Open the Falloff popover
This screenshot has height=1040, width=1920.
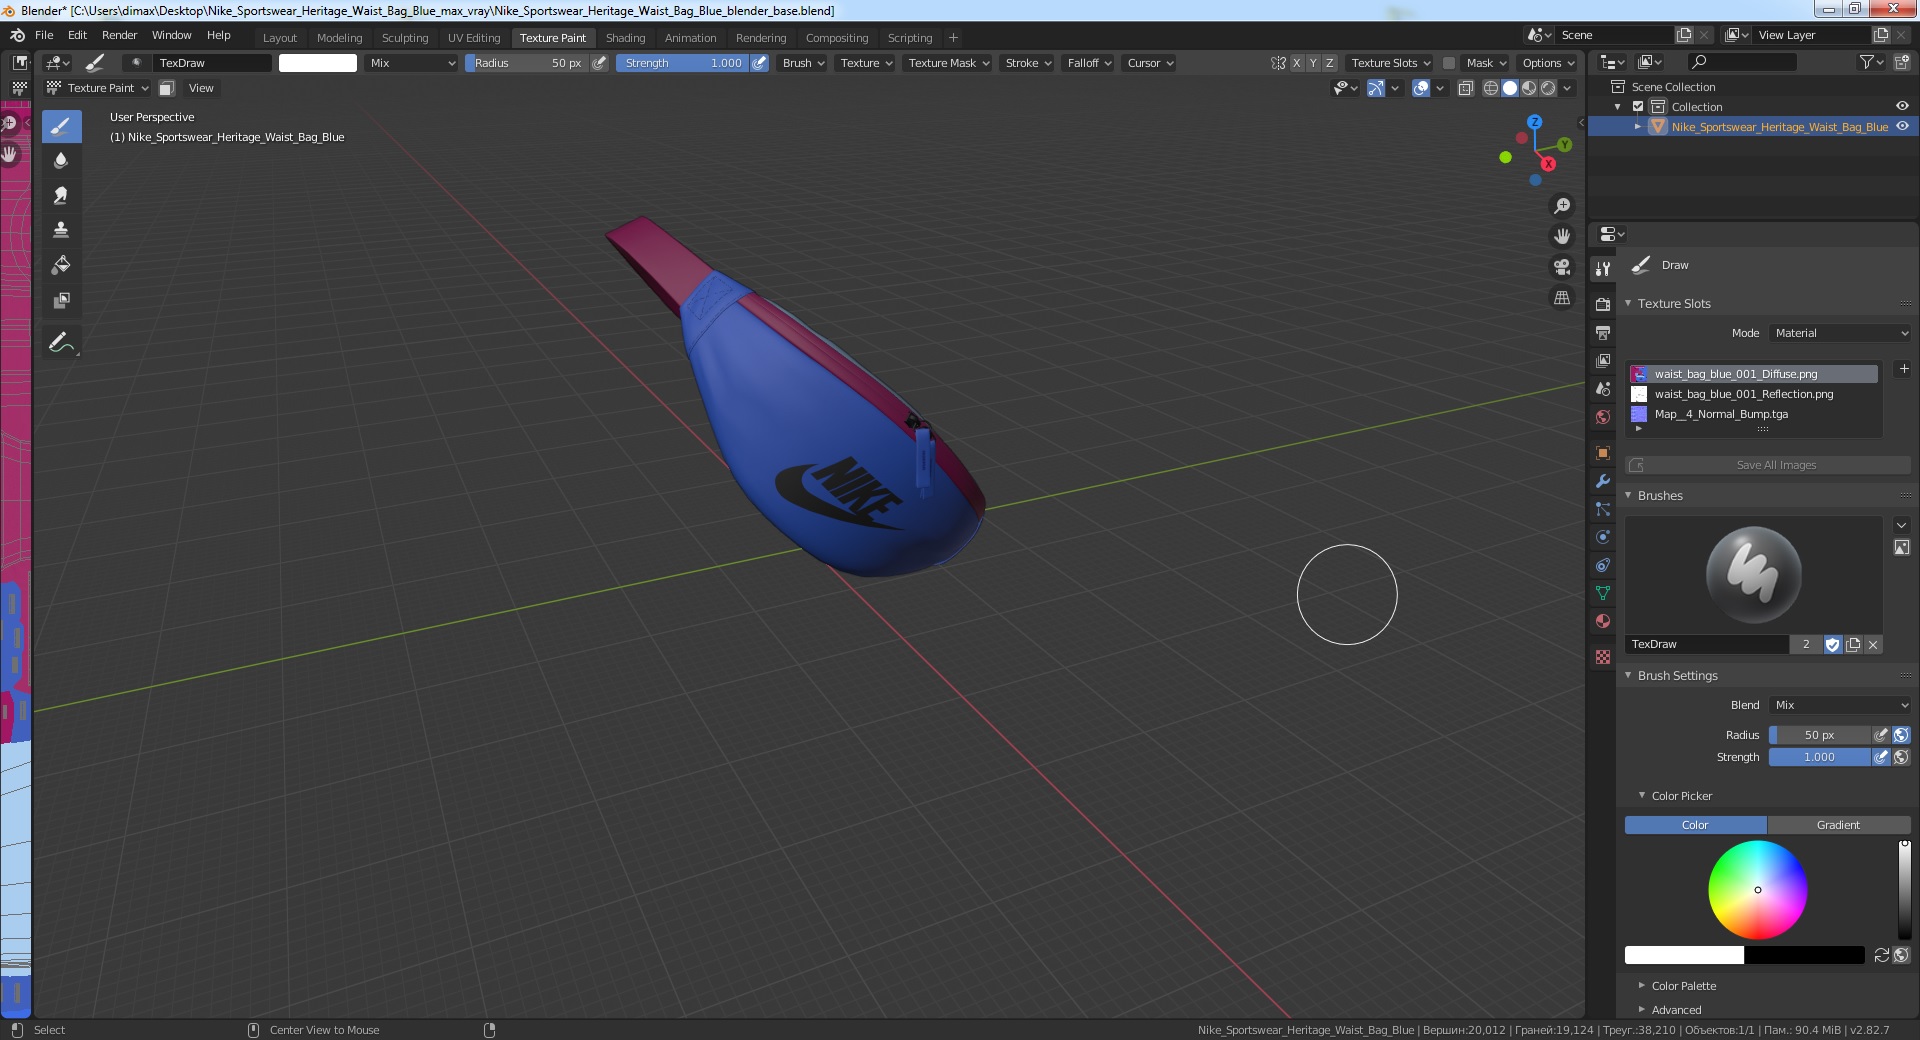[1089, 62]
